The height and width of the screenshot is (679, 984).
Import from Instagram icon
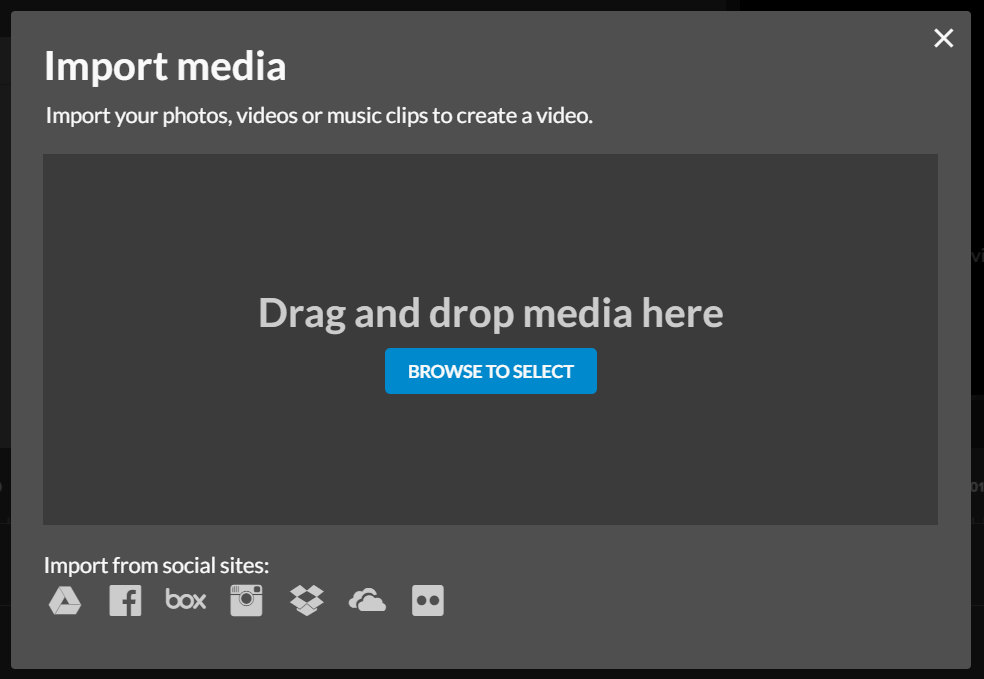pyautogui.click(x=246, y=601)
